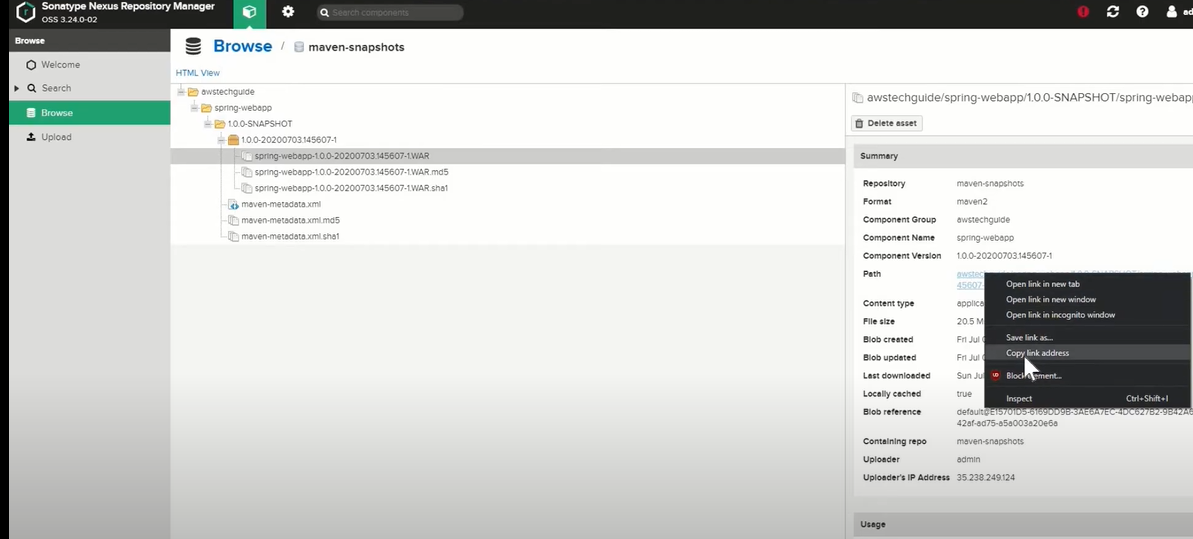The height and width of the screenshot is (539, 1193).
Task: Click the maven-snapshots breadcrumb
Action: (356, 47)
